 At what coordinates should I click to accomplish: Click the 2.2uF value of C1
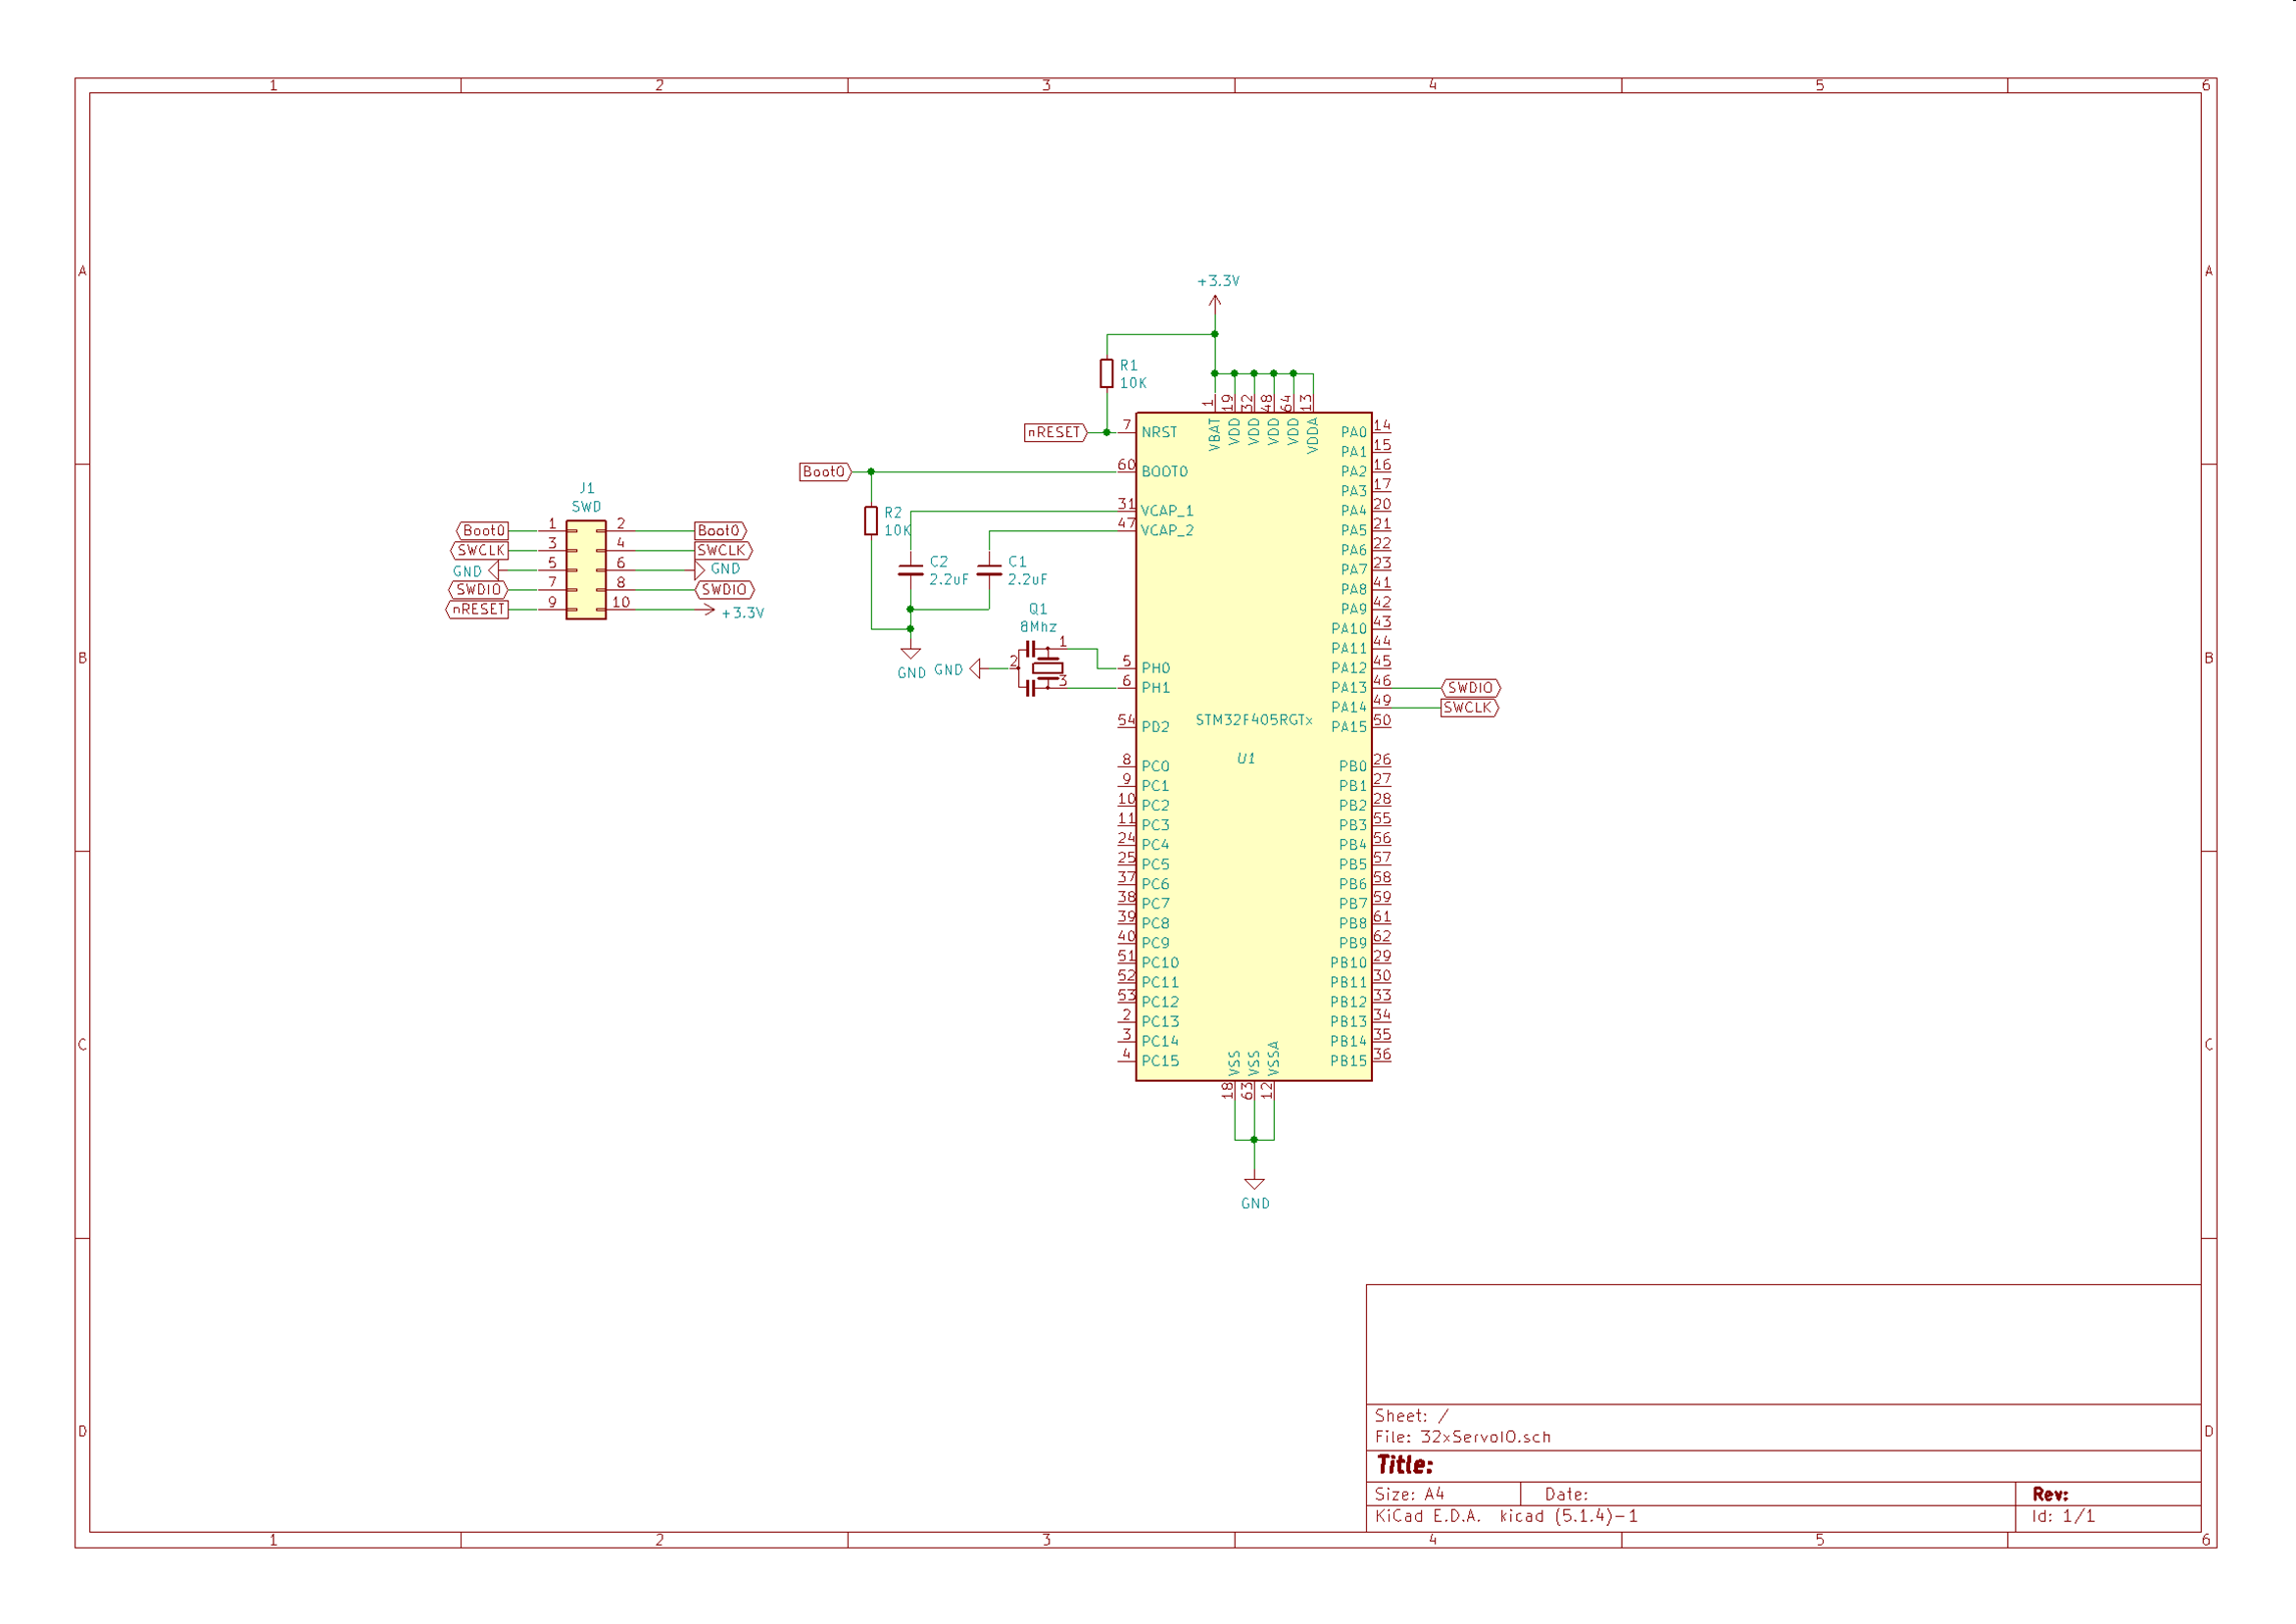tap(1027, 579)
